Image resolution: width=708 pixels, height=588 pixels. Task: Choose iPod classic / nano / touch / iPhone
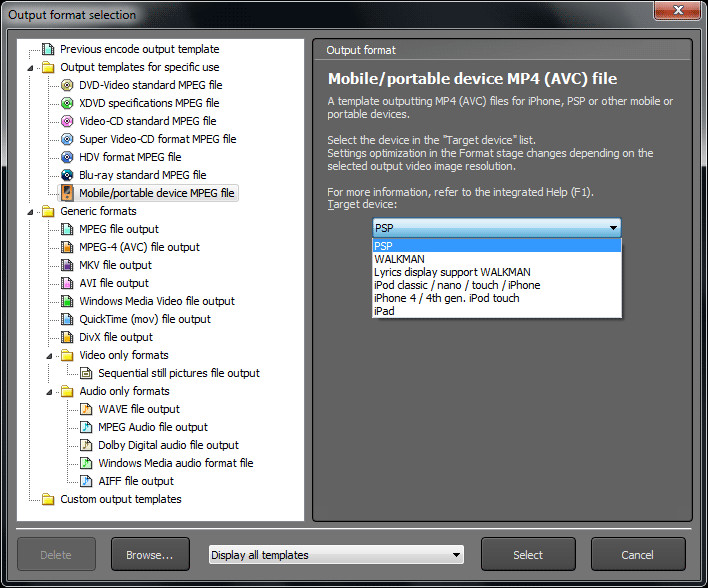(497, 285)
